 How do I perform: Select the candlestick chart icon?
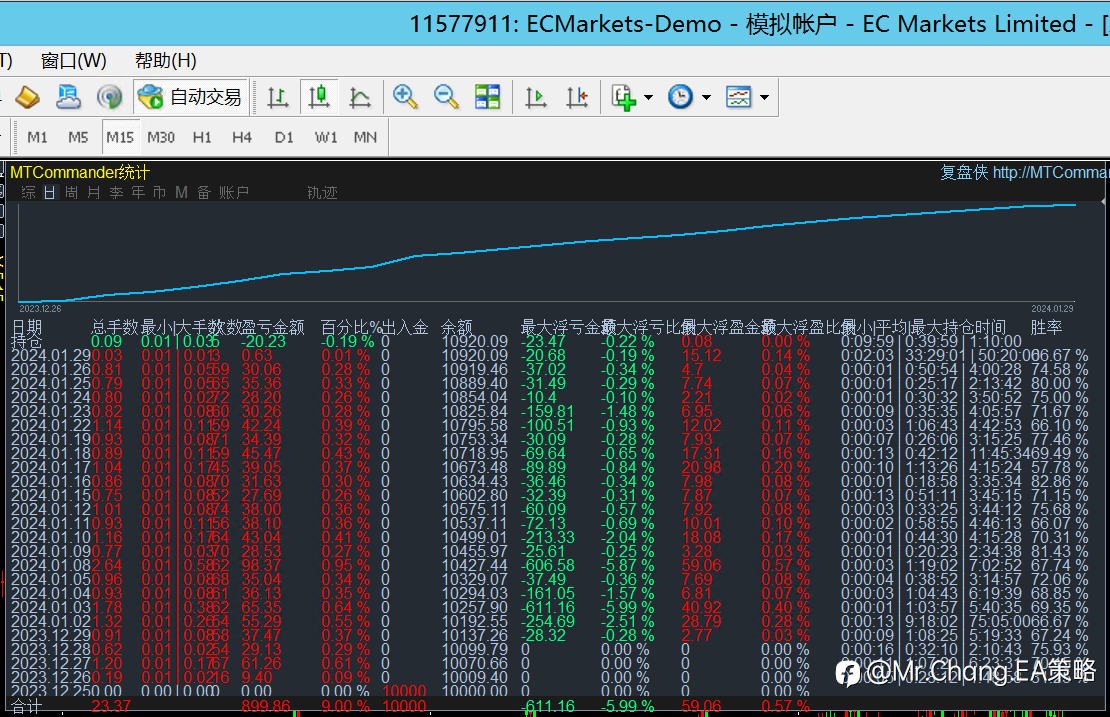coord(319,97)
